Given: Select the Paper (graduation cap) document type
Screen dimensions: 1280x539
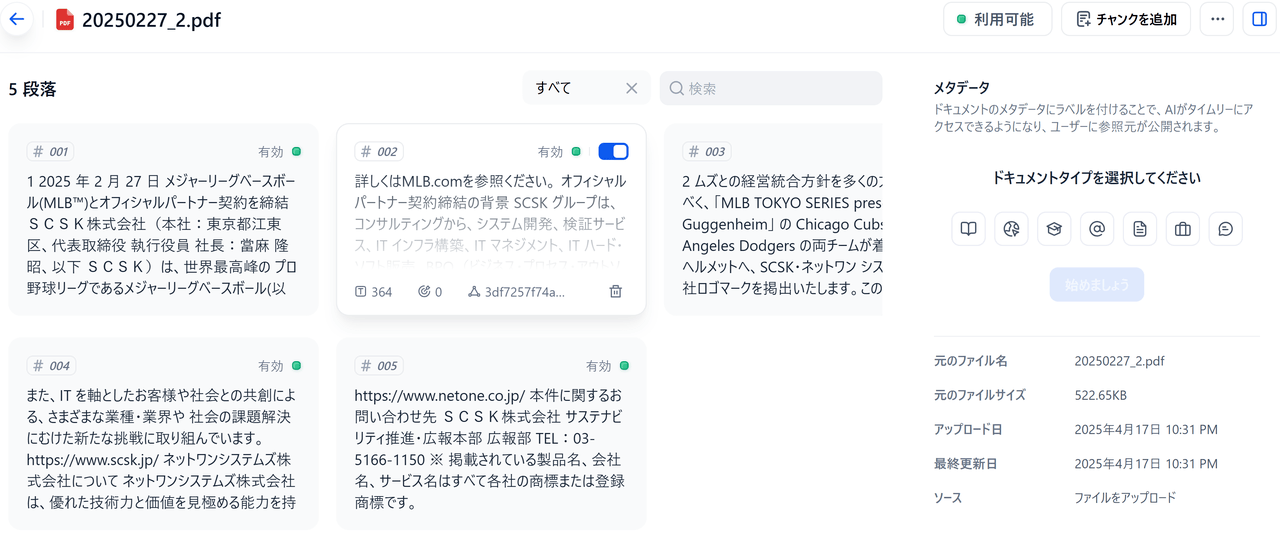Looking at the screenshot, I should (1054, 229).
